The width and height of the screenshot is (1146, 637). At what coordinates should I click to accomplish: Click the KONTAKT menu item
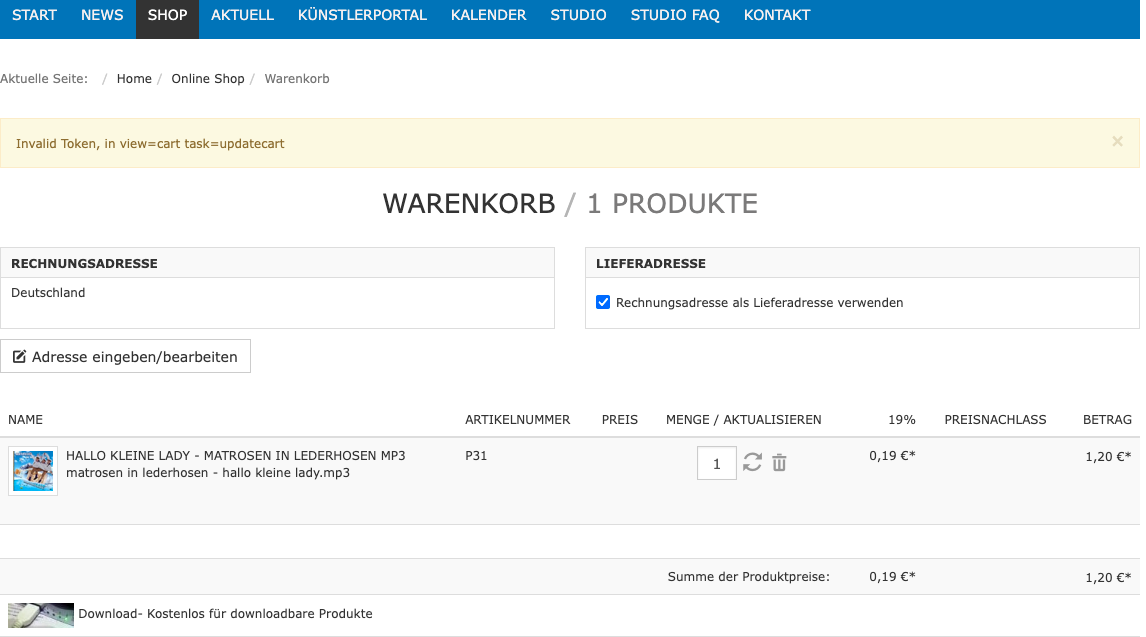[x=777, y=15]
